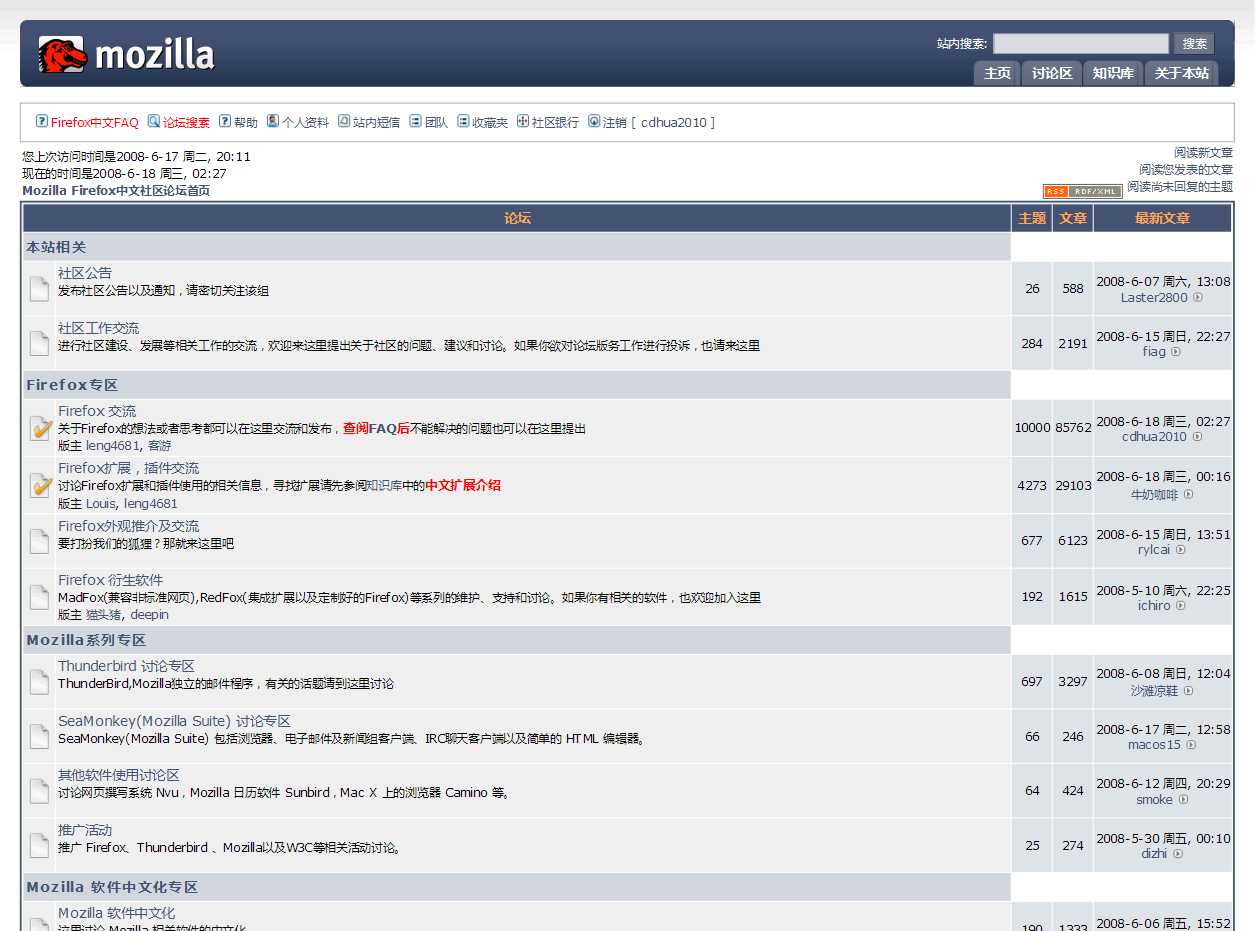Open moderator 客游 profile link
The height and width of the screenshot is (931, 1255).
click(159, 445)
